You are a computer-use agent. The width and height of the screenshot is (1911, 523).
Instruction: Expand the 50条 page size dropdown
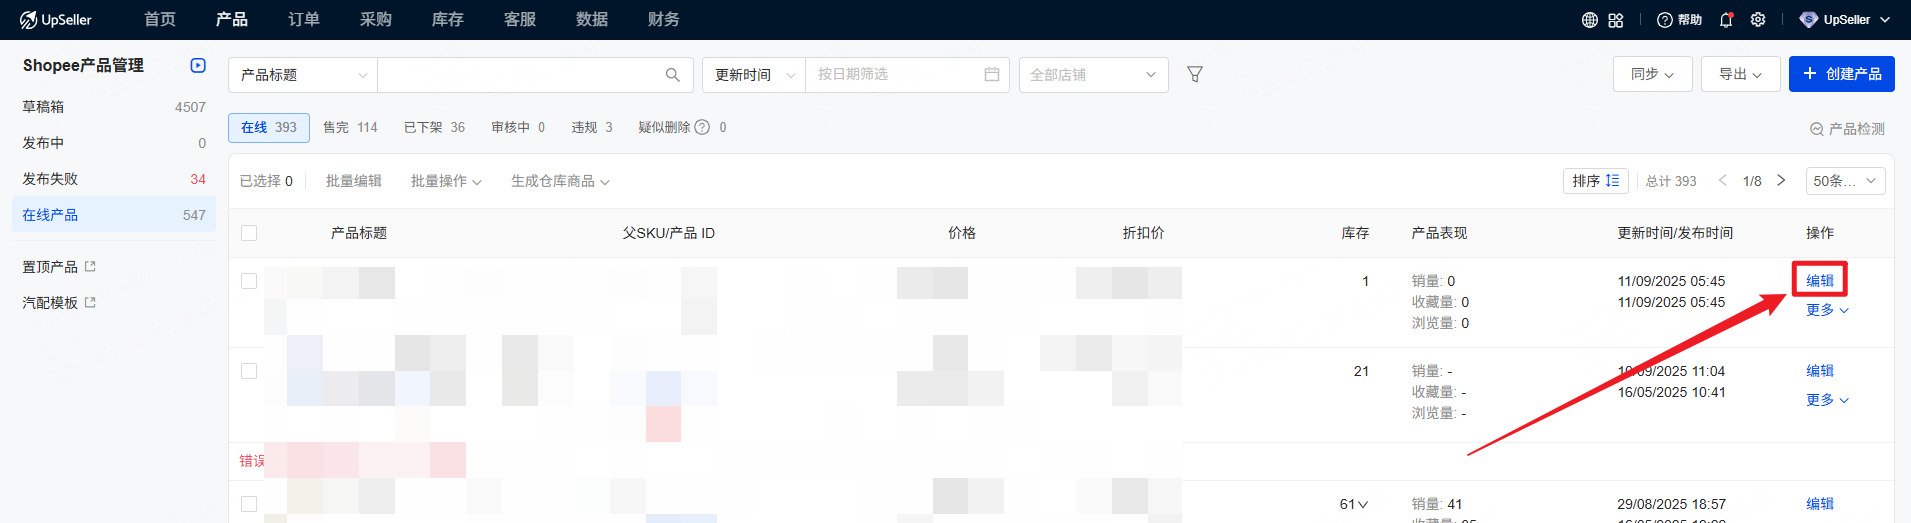(1845, 181)
